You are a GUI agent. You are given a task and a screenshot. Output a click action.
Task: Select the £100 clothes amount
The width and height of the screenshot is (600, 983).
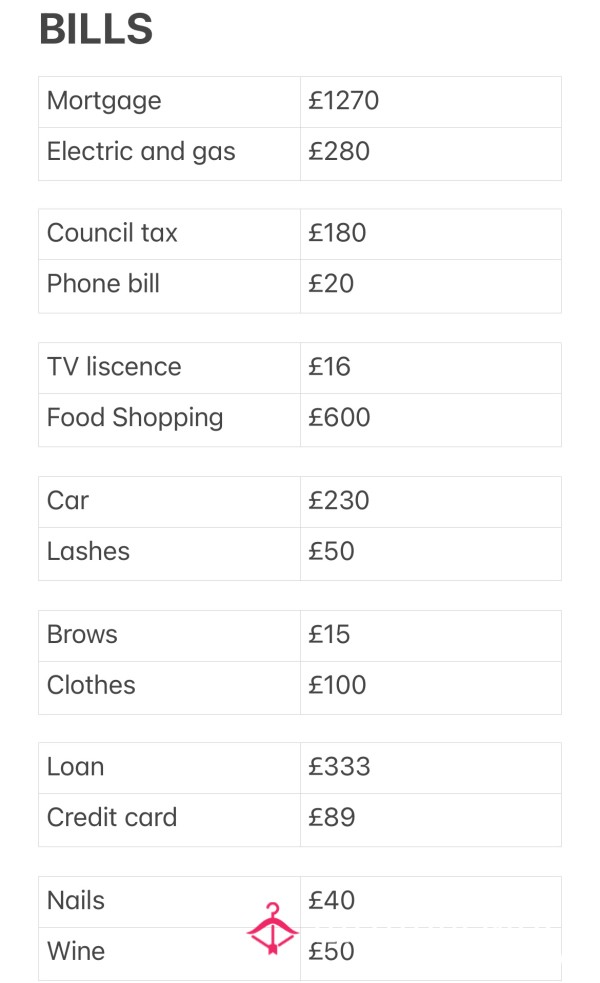pos(337,685)
